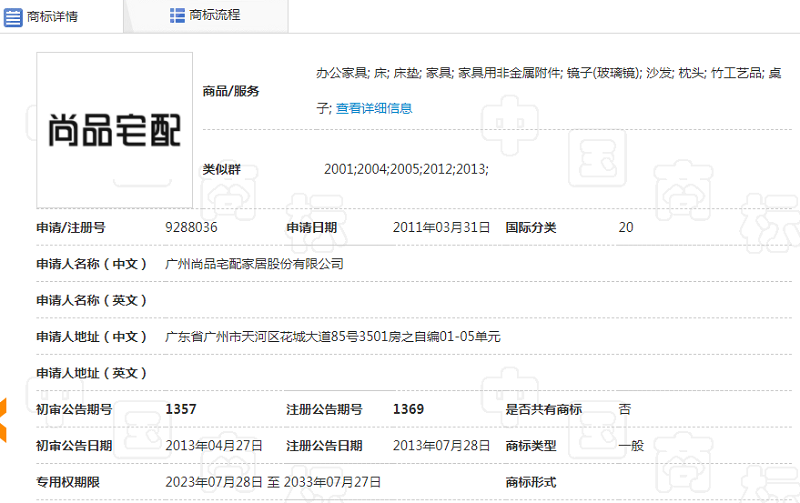Click the 申请/注册号 label
This screenshot has width=800, height=503.
click(70, 228)
